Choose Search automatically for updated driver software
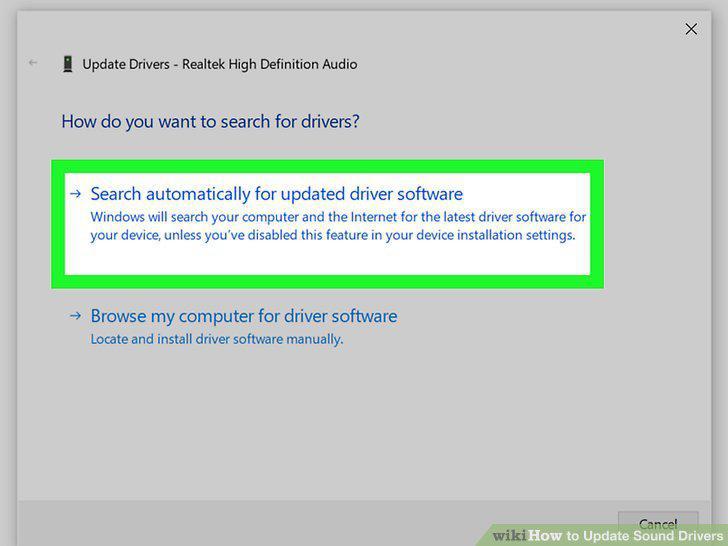Viewport: 728px width, 546px height. 327,224
